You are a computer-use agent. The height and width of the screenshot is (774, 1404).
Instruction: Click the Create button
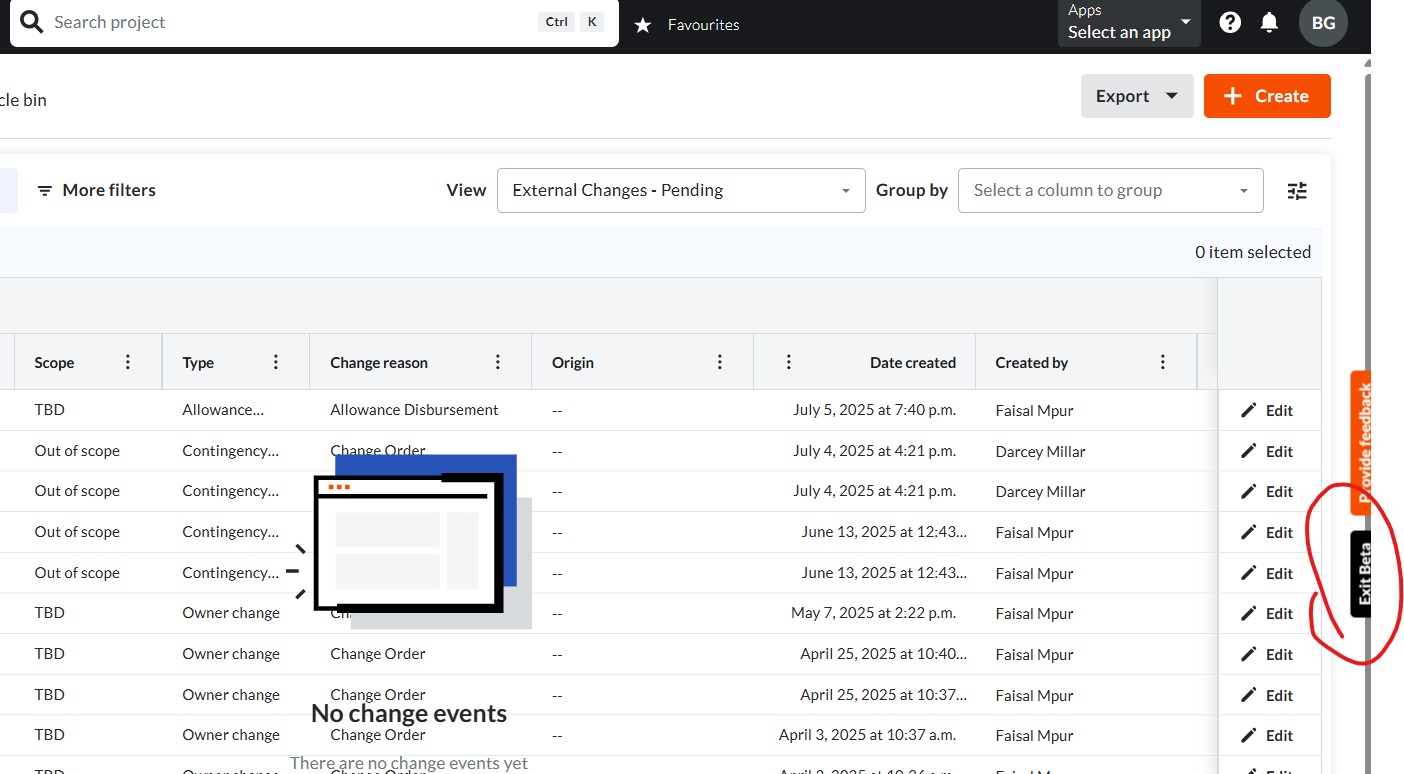tap(1267, 96)
